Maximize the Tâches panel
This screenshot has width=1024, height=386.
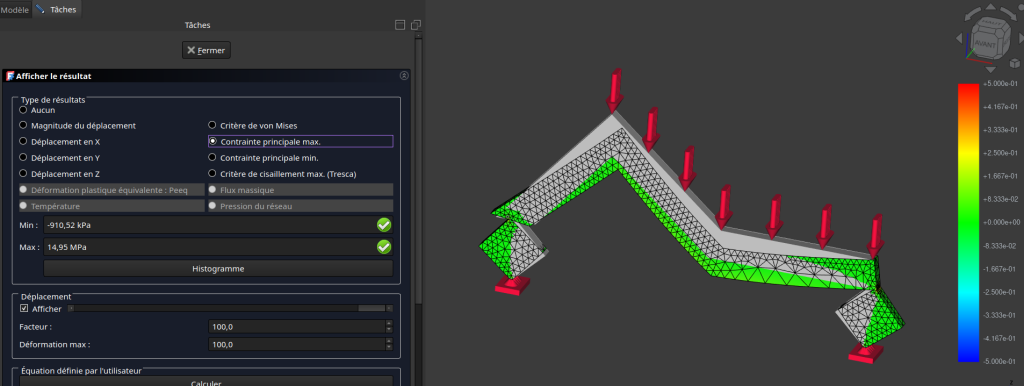[400, 25]
